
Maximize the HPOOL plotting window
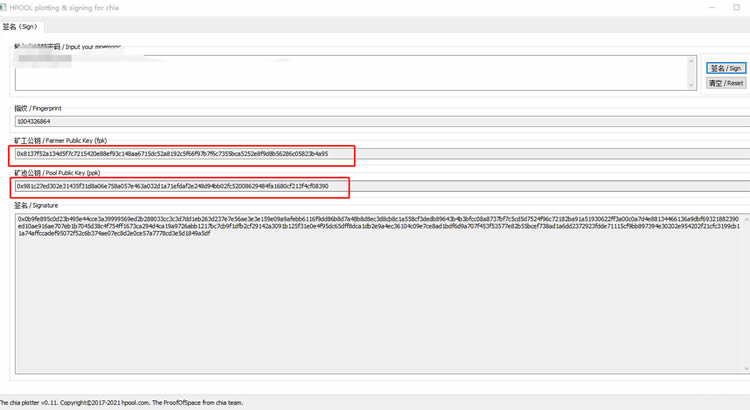point(737,7)
